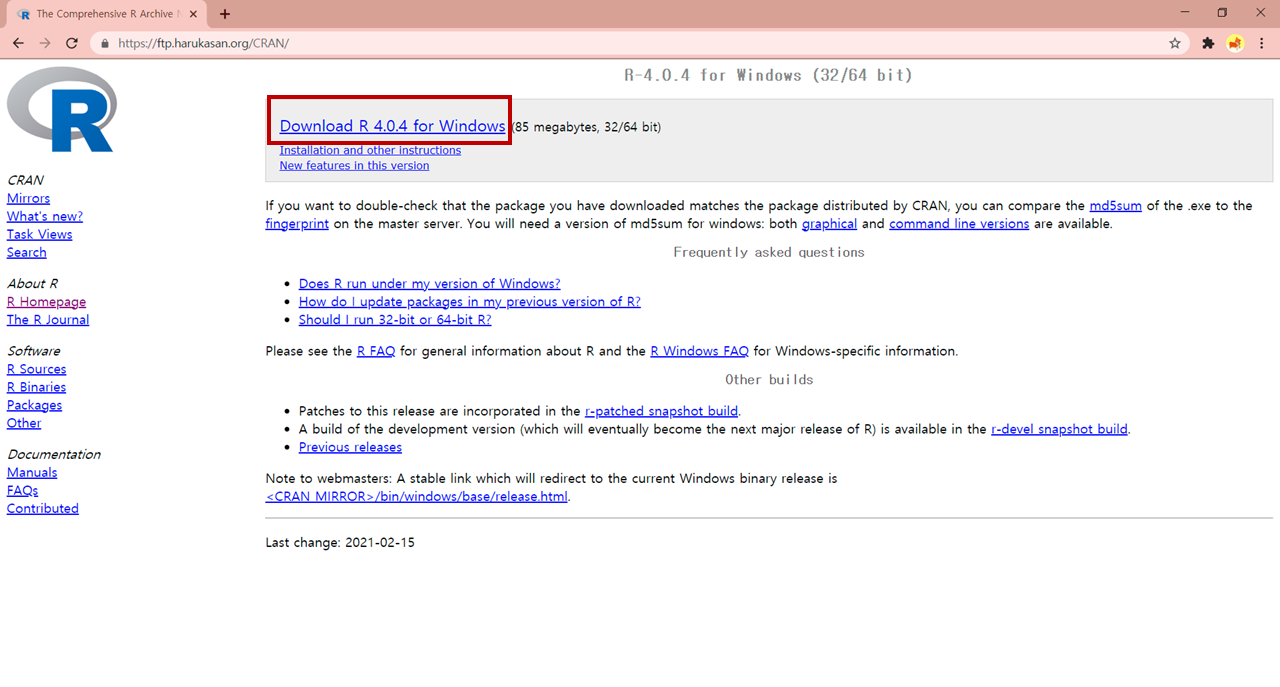Open R Binaries in the sidebar
This screenshot has width=1280, height=687.
36,388
